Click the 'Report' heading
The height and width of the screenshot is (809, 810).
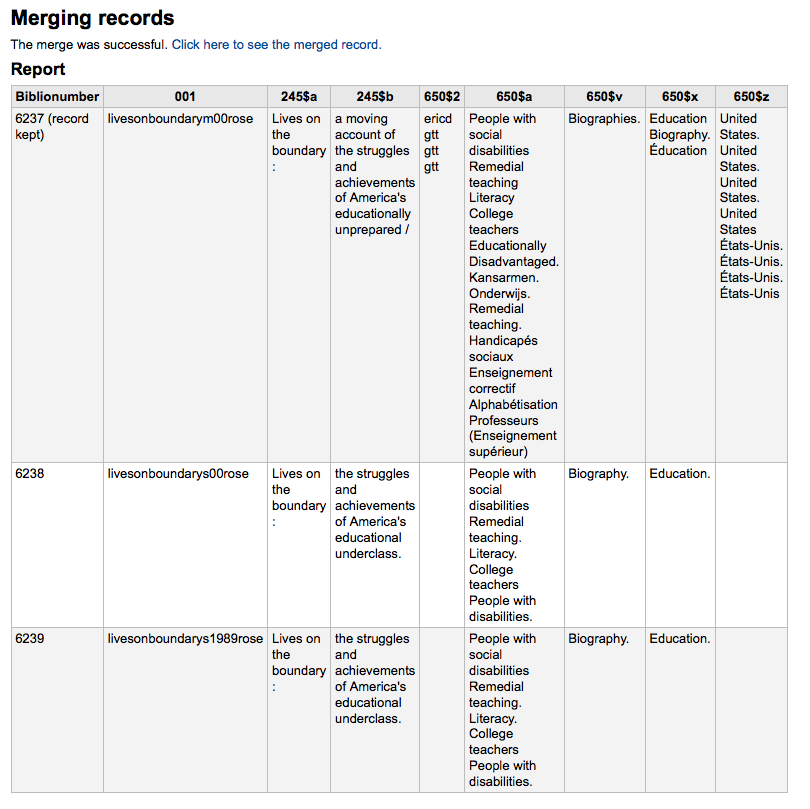(x=38, y=70)
